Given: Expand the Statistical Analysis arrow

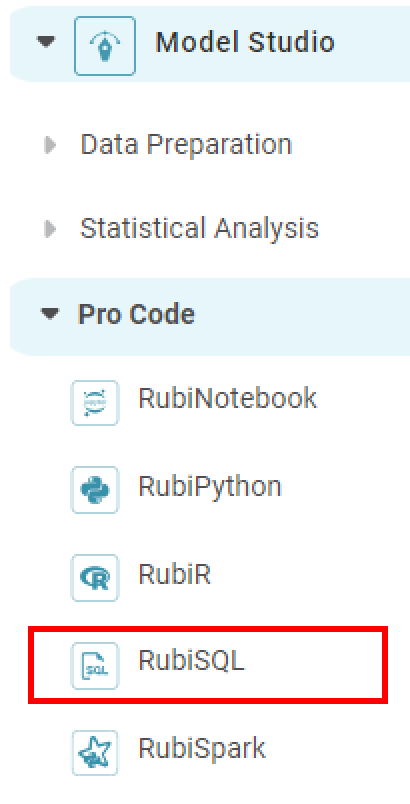Looking at the screenshot, I should [50, 229].
